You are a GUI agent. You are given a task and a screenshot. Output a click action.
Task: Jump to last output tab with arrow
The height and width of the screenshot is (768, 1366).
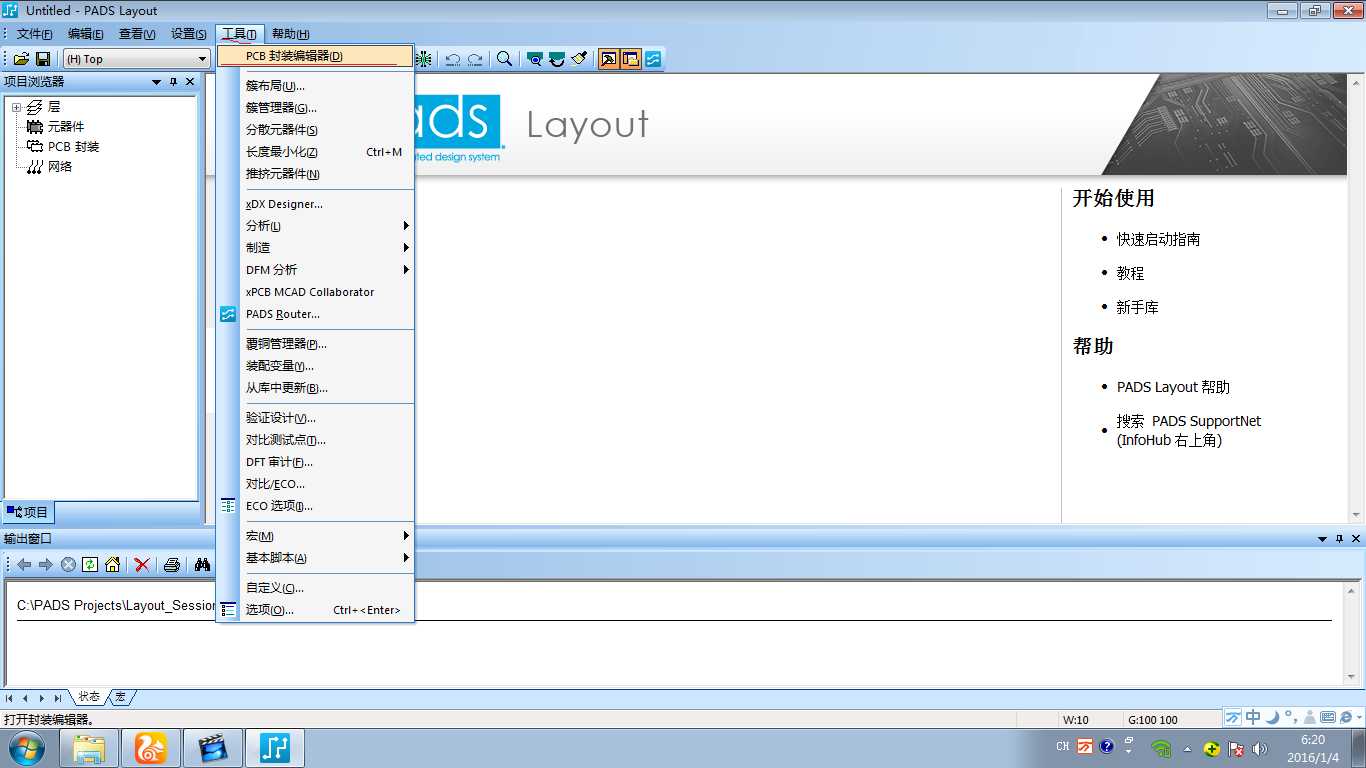tap(57, 698)
